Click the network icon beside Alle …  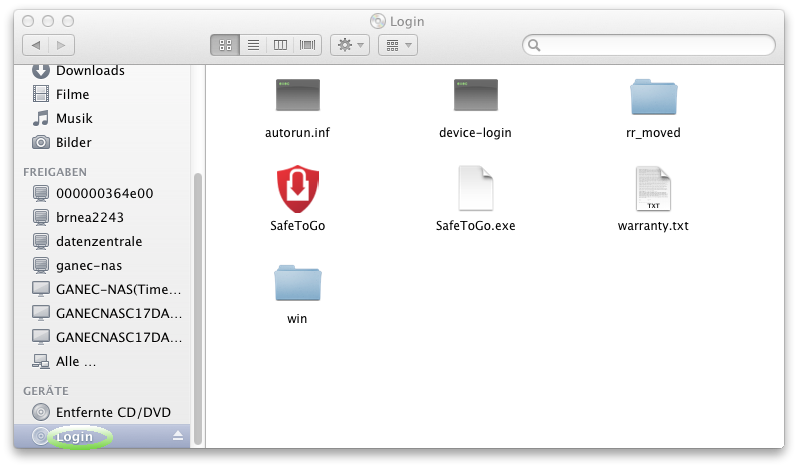point(41,362)
